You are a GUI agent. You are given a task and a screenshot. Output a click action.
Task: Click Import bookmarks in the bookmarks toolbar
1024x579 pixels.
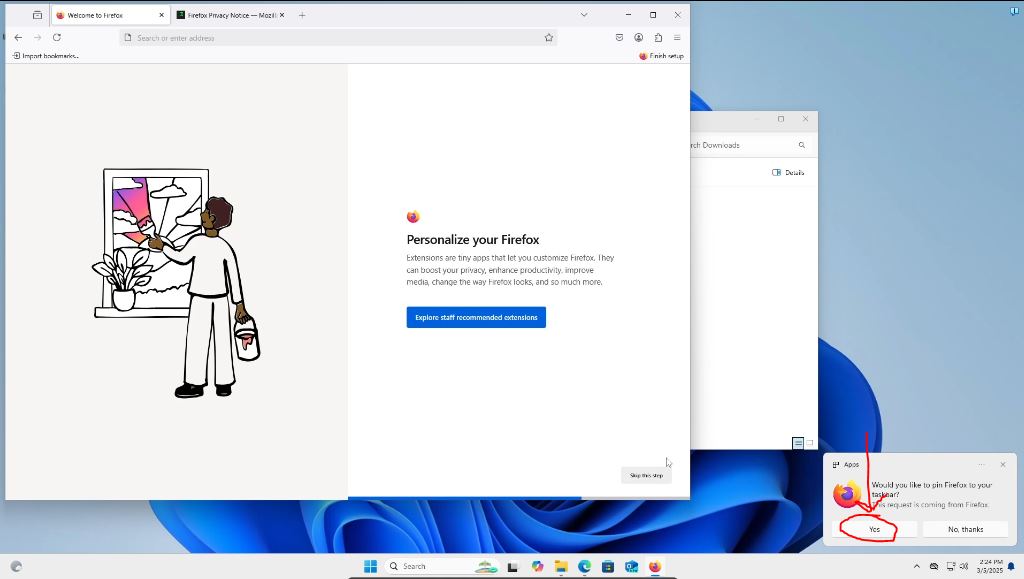[45, 56]
